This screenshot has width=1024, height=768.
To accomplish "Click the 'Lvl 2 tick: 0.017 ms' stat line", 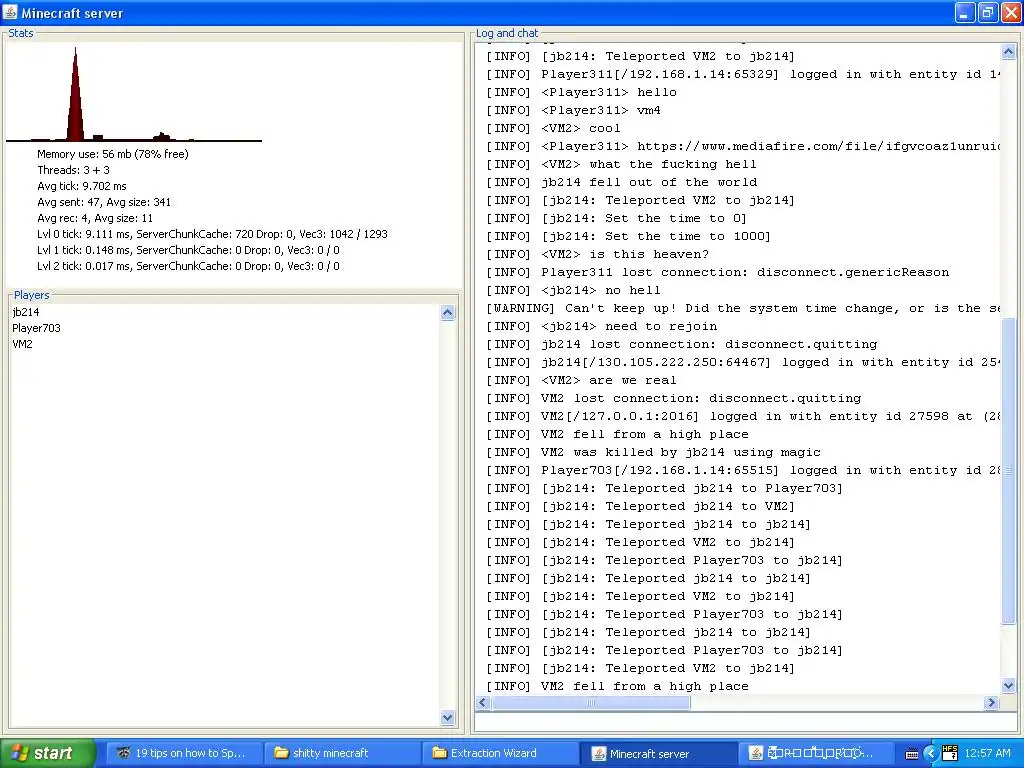I will [188, 266].
